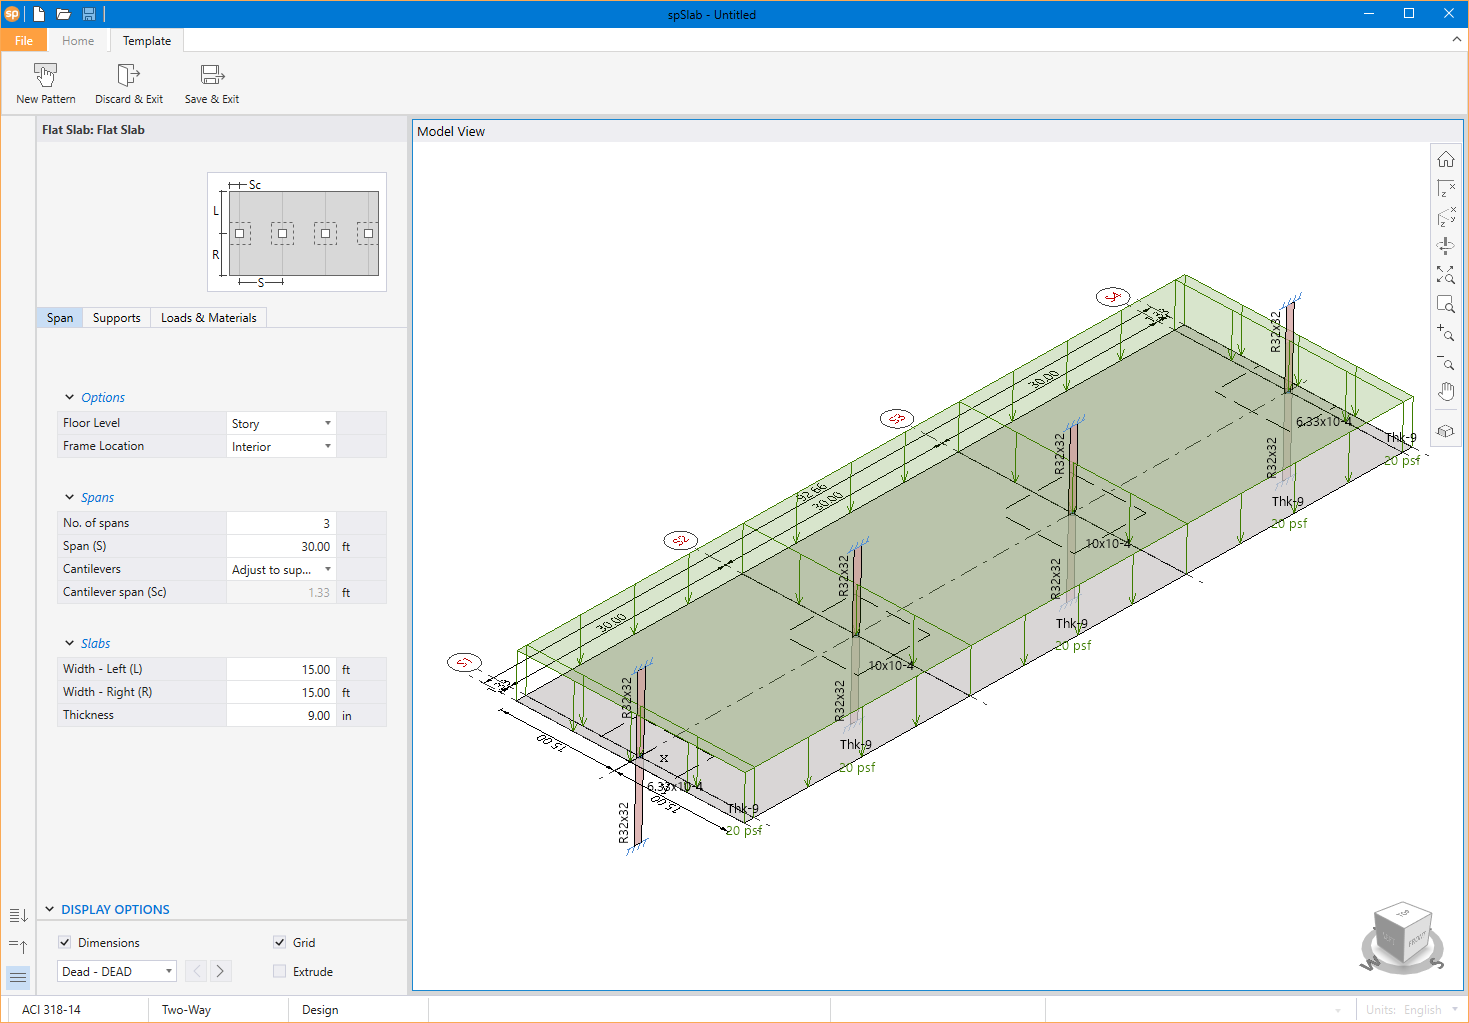The width and height of the screenshot is (1469, 1023).
Task: Click Discard & Exit
Action: click(129, 84)
